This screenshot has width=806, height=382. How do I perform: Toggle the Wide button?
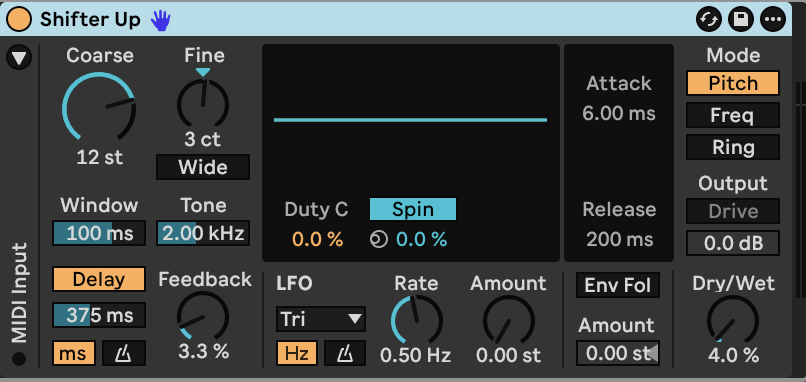pos(203,167)
